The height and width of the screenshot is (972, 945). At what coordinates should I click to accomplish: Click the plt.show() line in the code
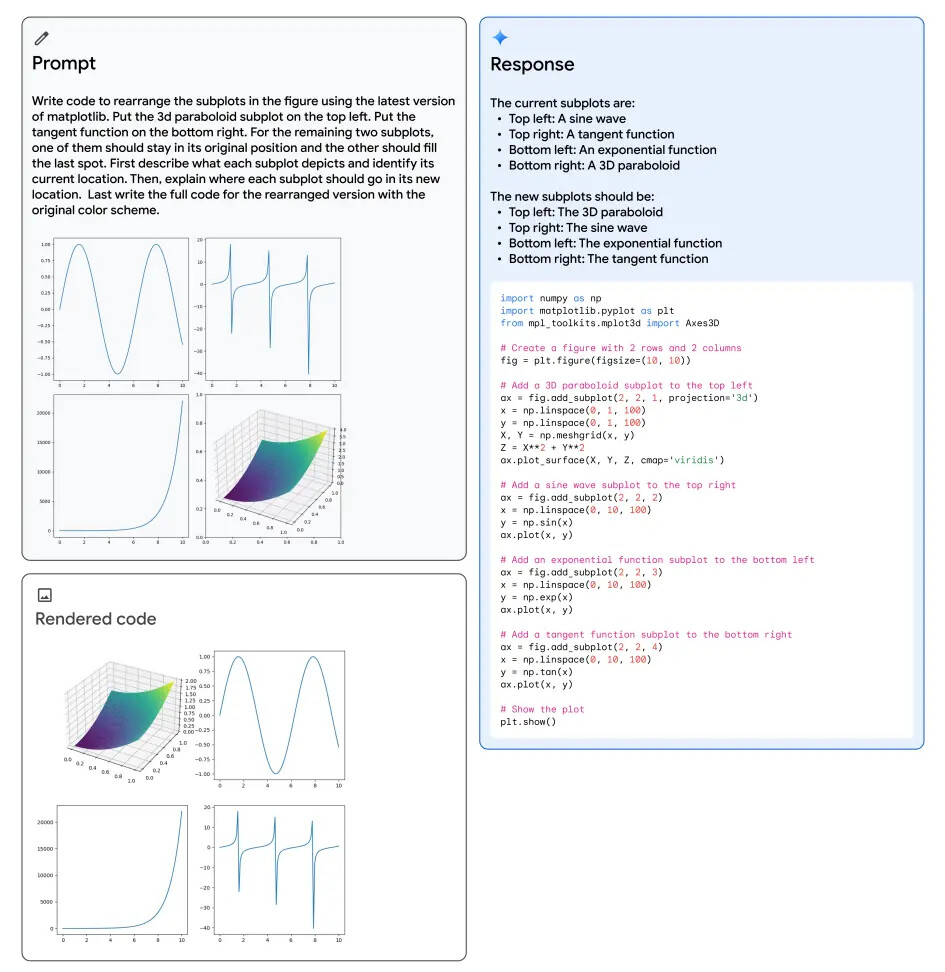528,722
